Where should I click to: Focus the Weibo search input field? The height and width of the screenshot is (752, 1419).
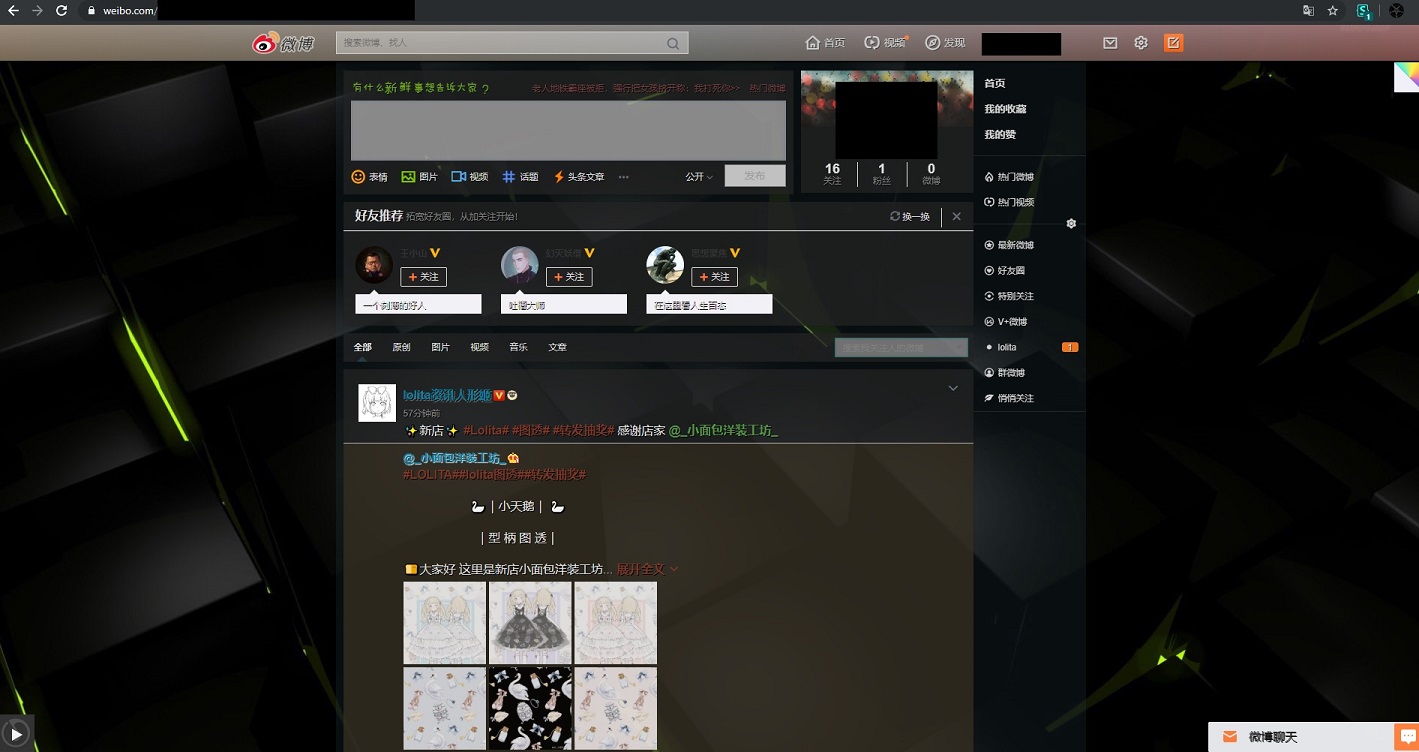(x=502, y=43)
